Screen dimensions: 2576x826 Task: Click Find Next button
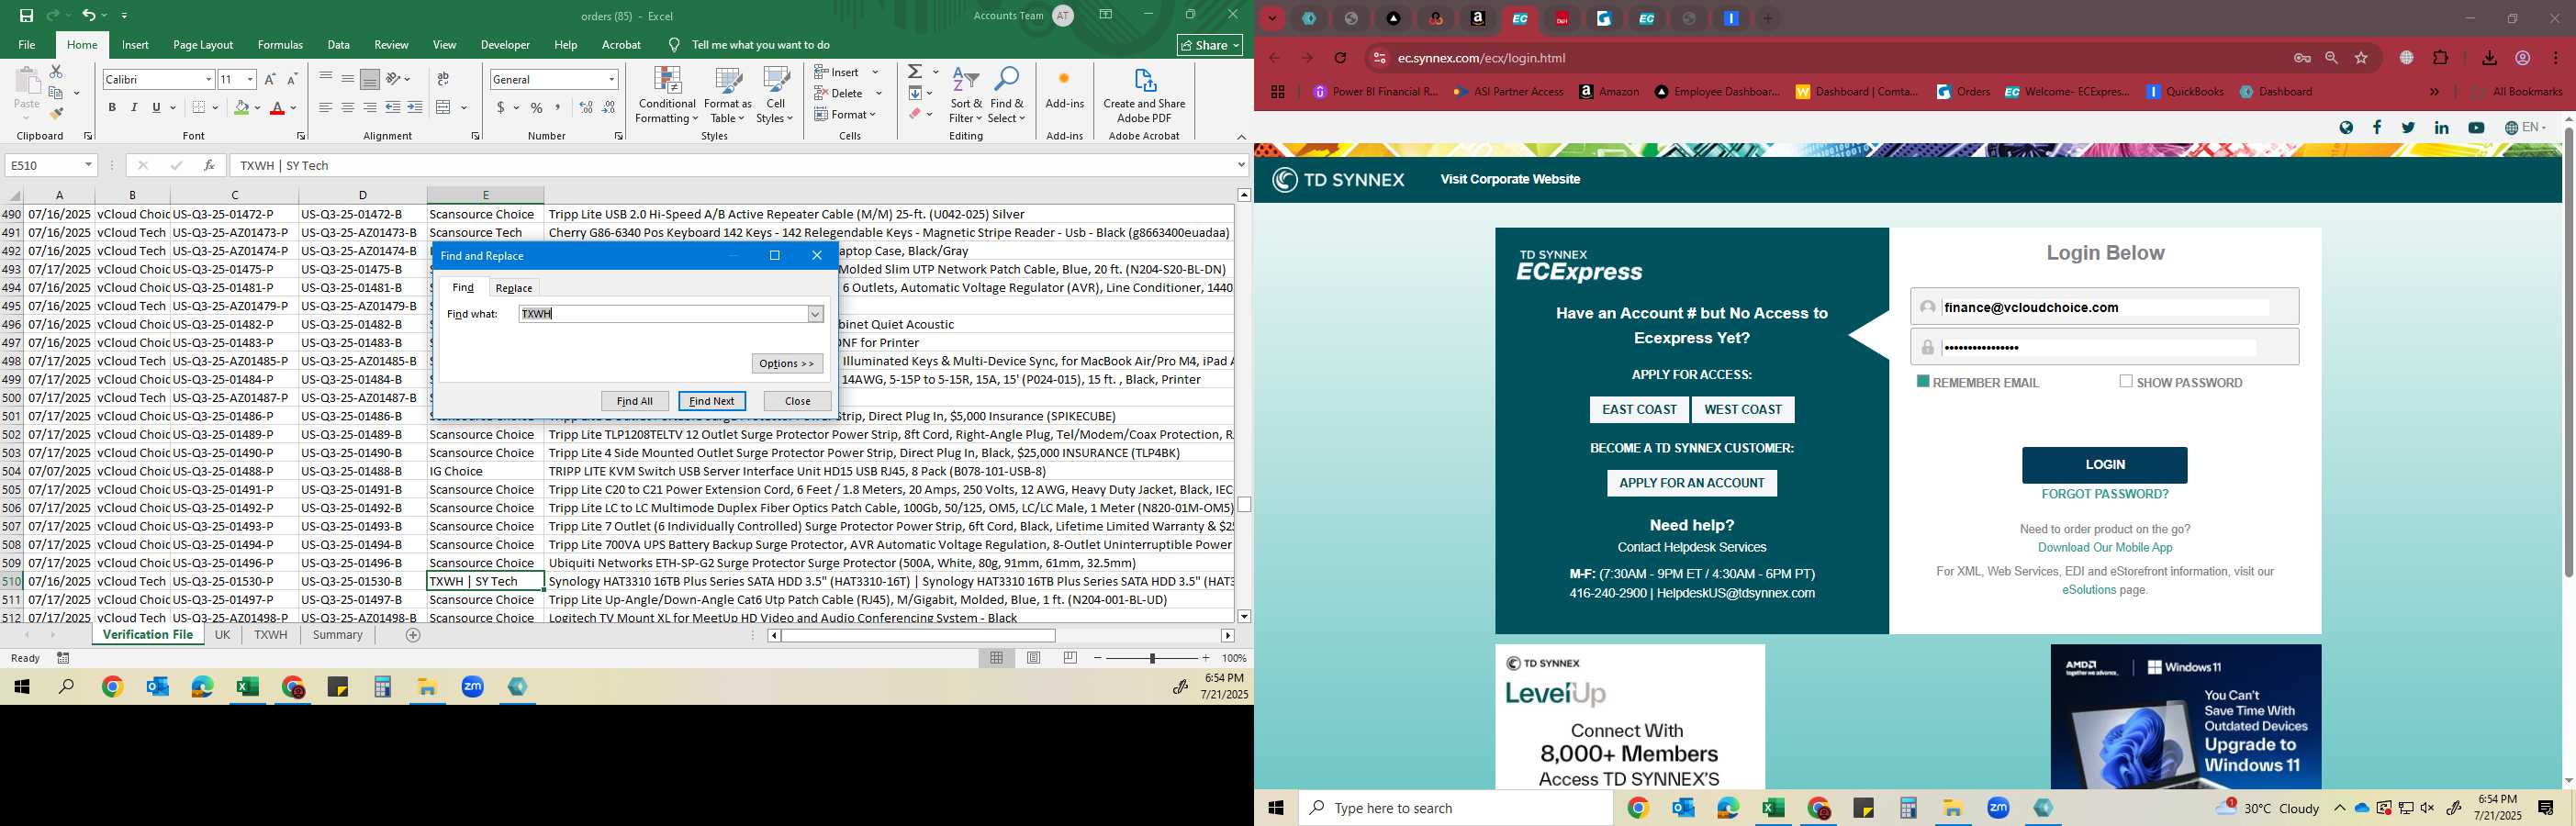coord(712,401)
